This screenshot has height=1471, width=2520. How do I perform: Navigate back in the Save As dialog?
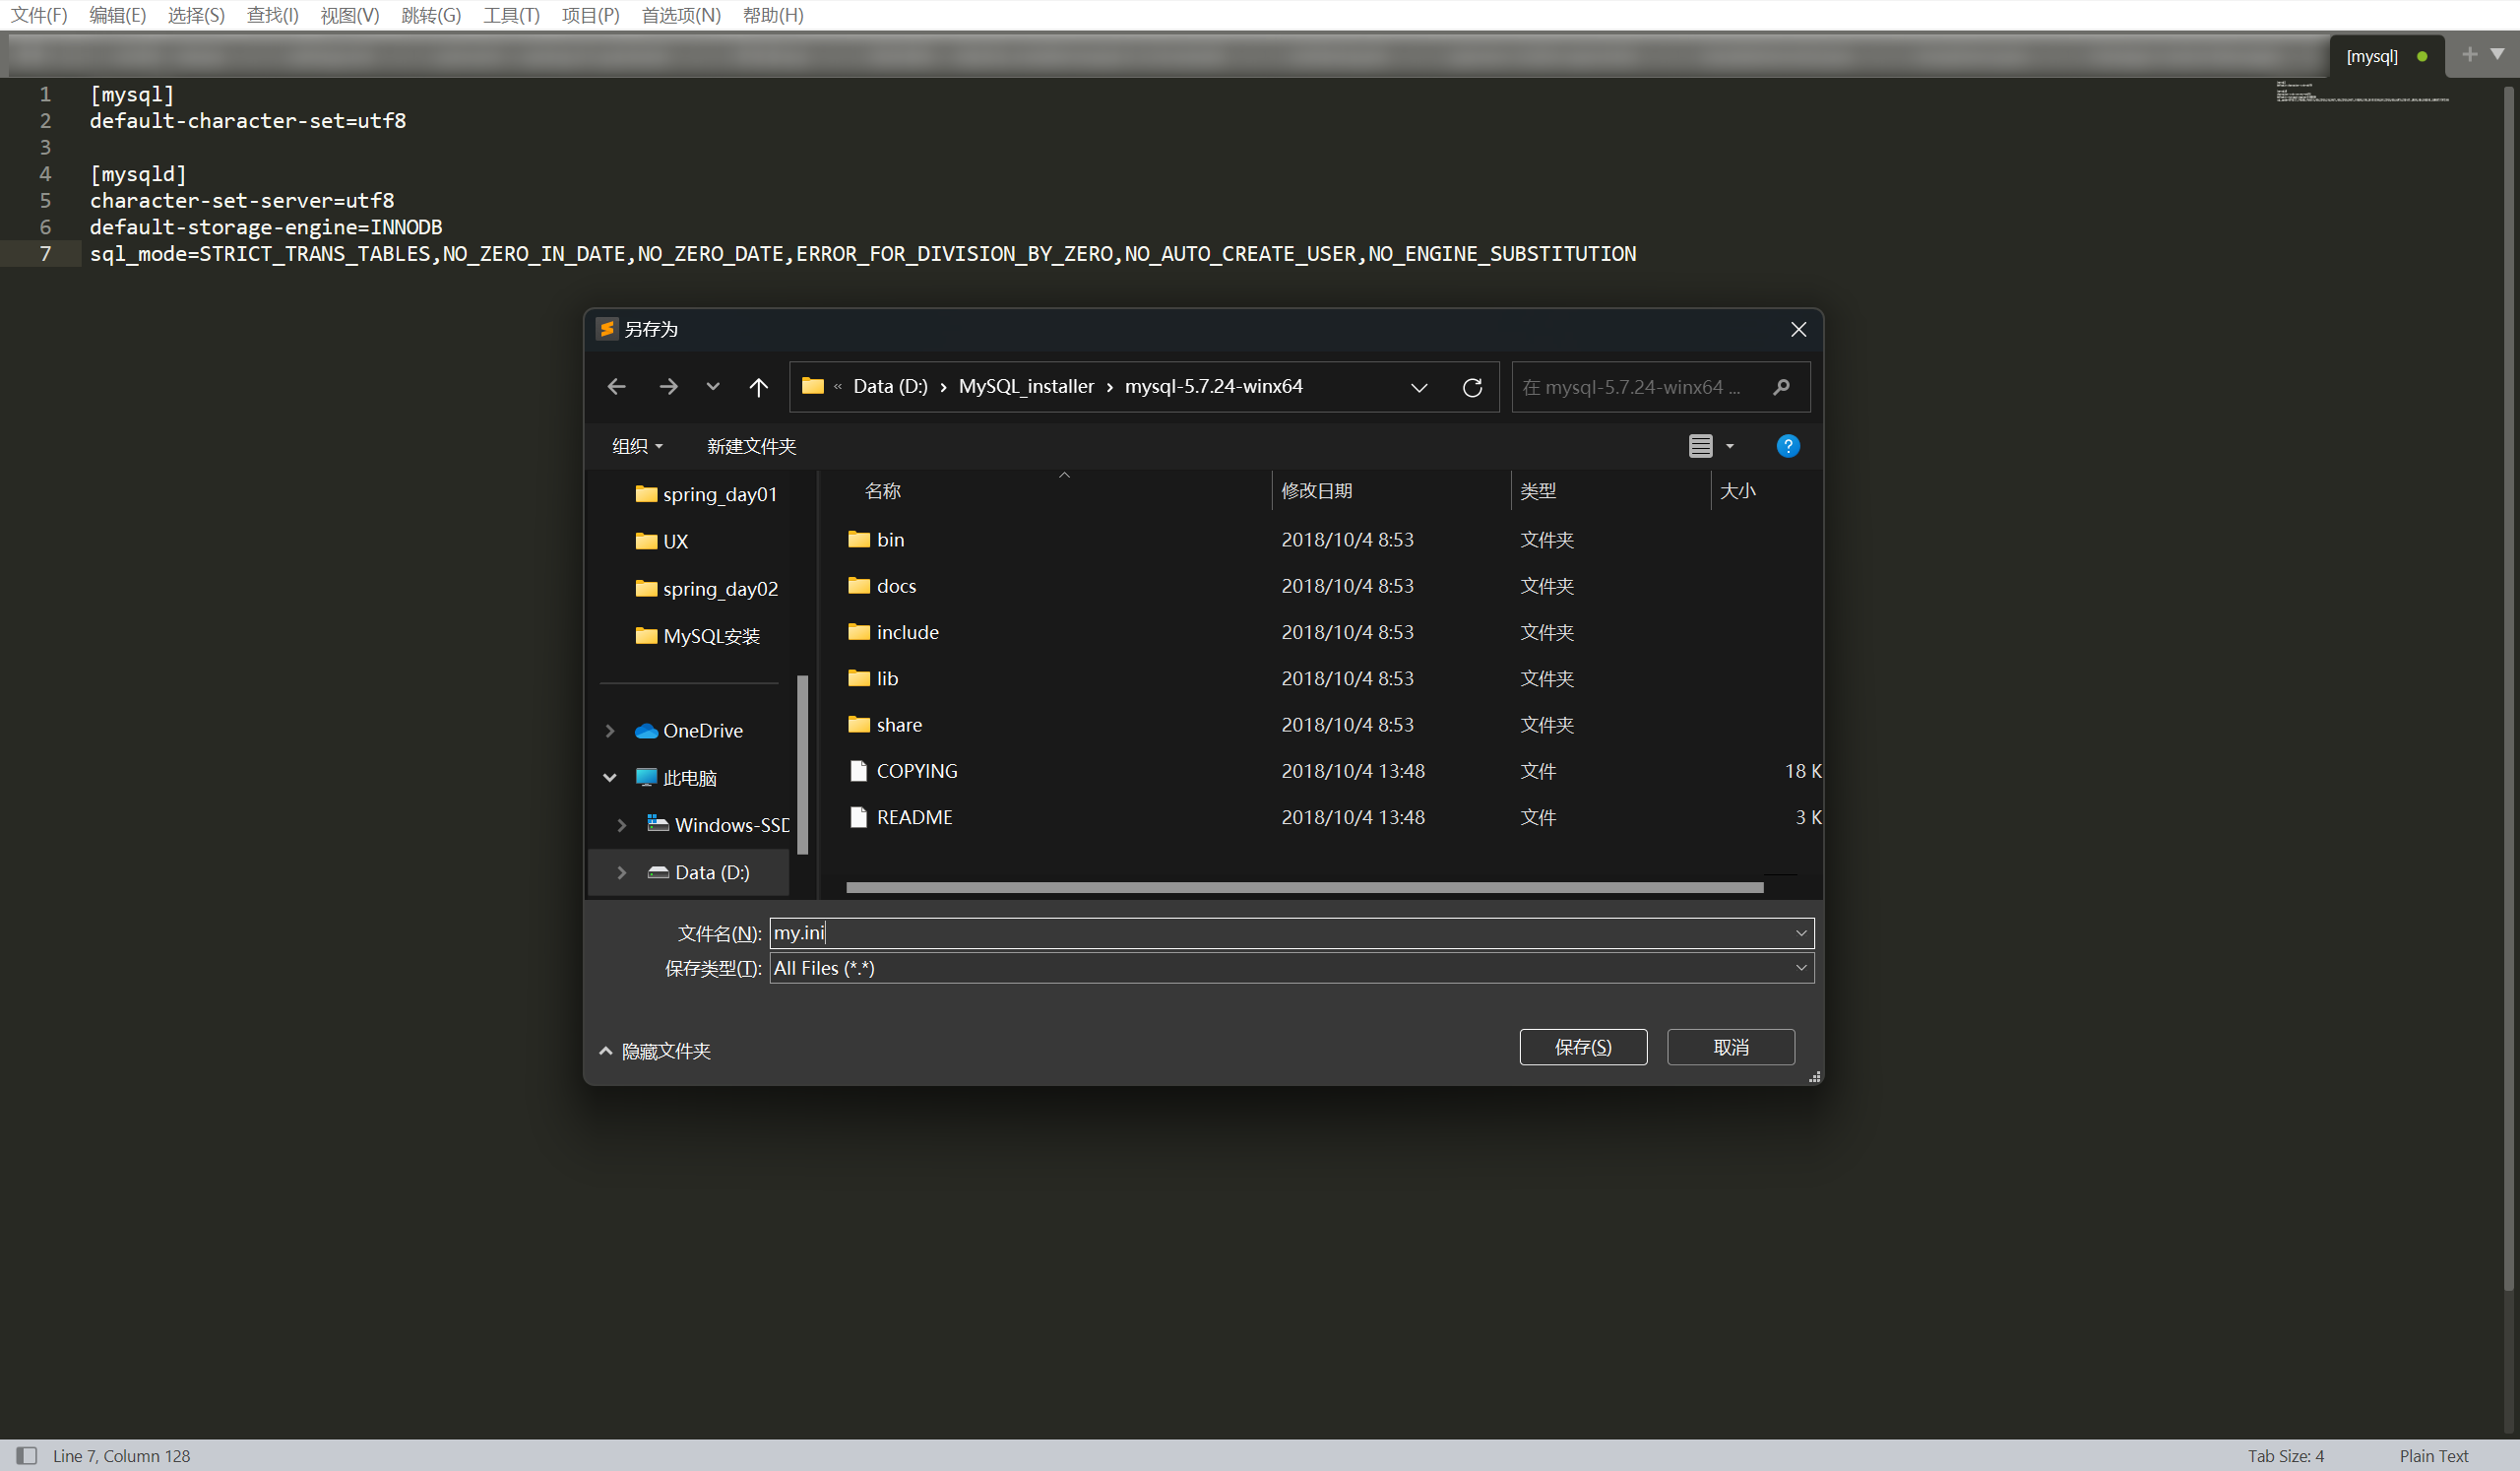616,386
